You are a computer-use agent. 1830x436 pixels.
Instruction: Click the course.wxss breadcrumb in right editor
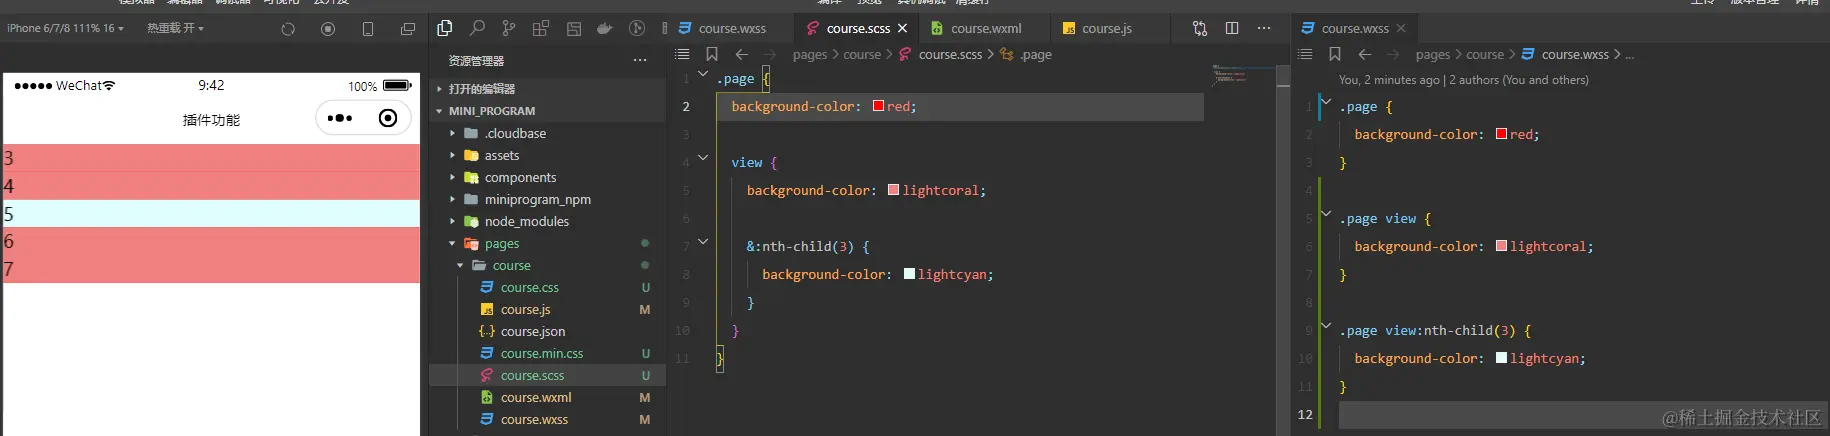(x=1575, y=54)
